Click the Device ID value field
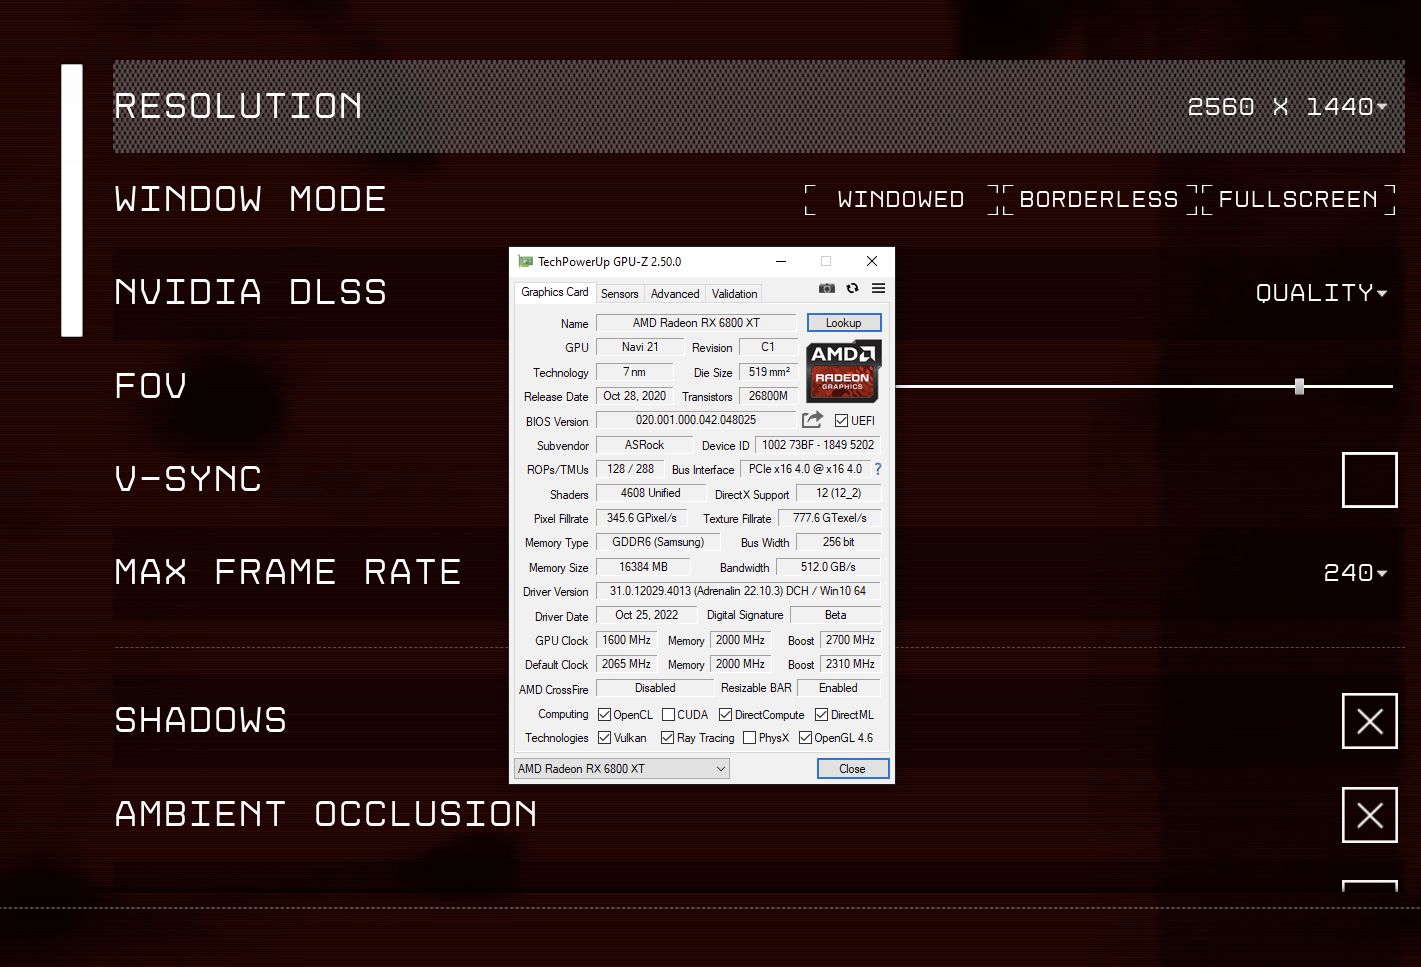The height and width of the screenshot is (967, 1421). (818, 445)
